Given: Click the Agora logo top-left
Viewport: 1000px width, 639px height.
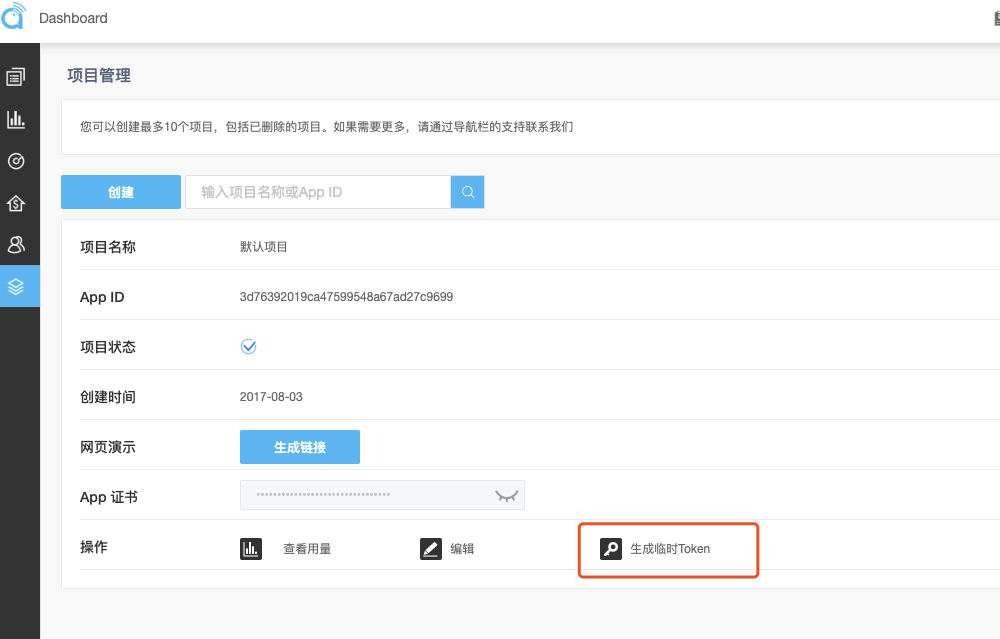Looking at the screenshot, I should (x=15, y=17).
